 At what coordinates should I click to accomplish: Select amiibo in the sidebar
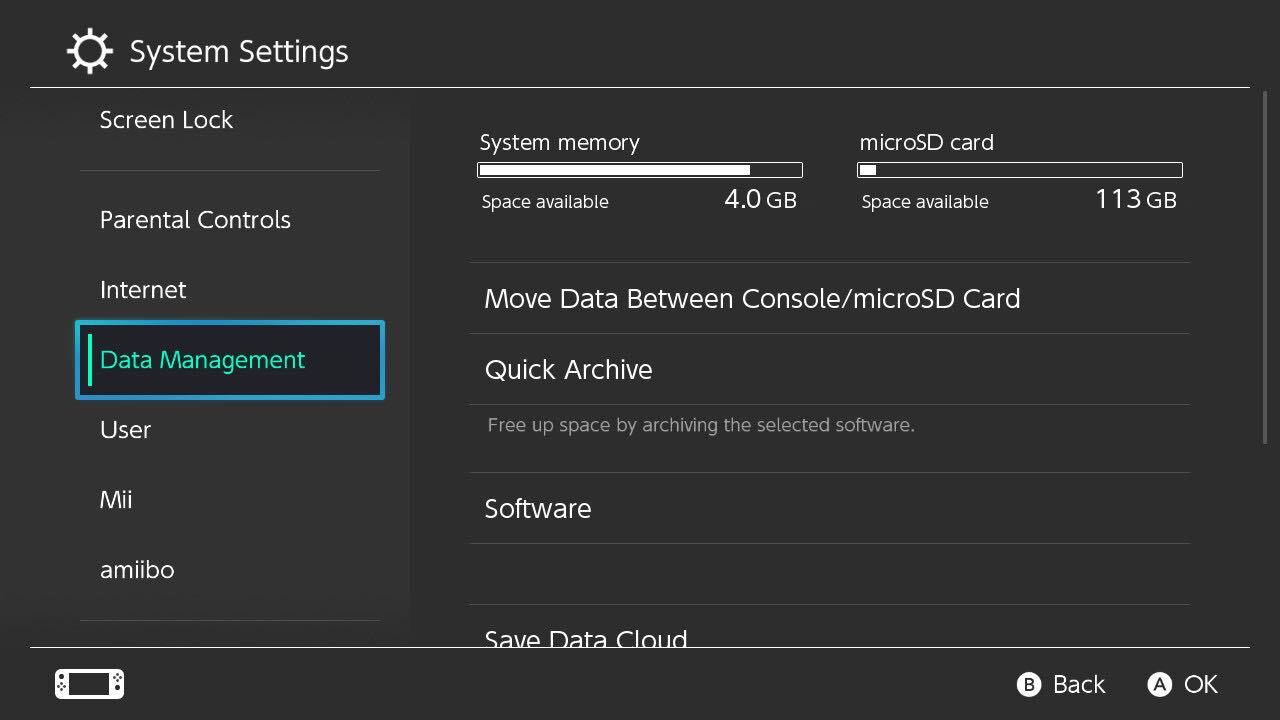[x=230, y=570]
